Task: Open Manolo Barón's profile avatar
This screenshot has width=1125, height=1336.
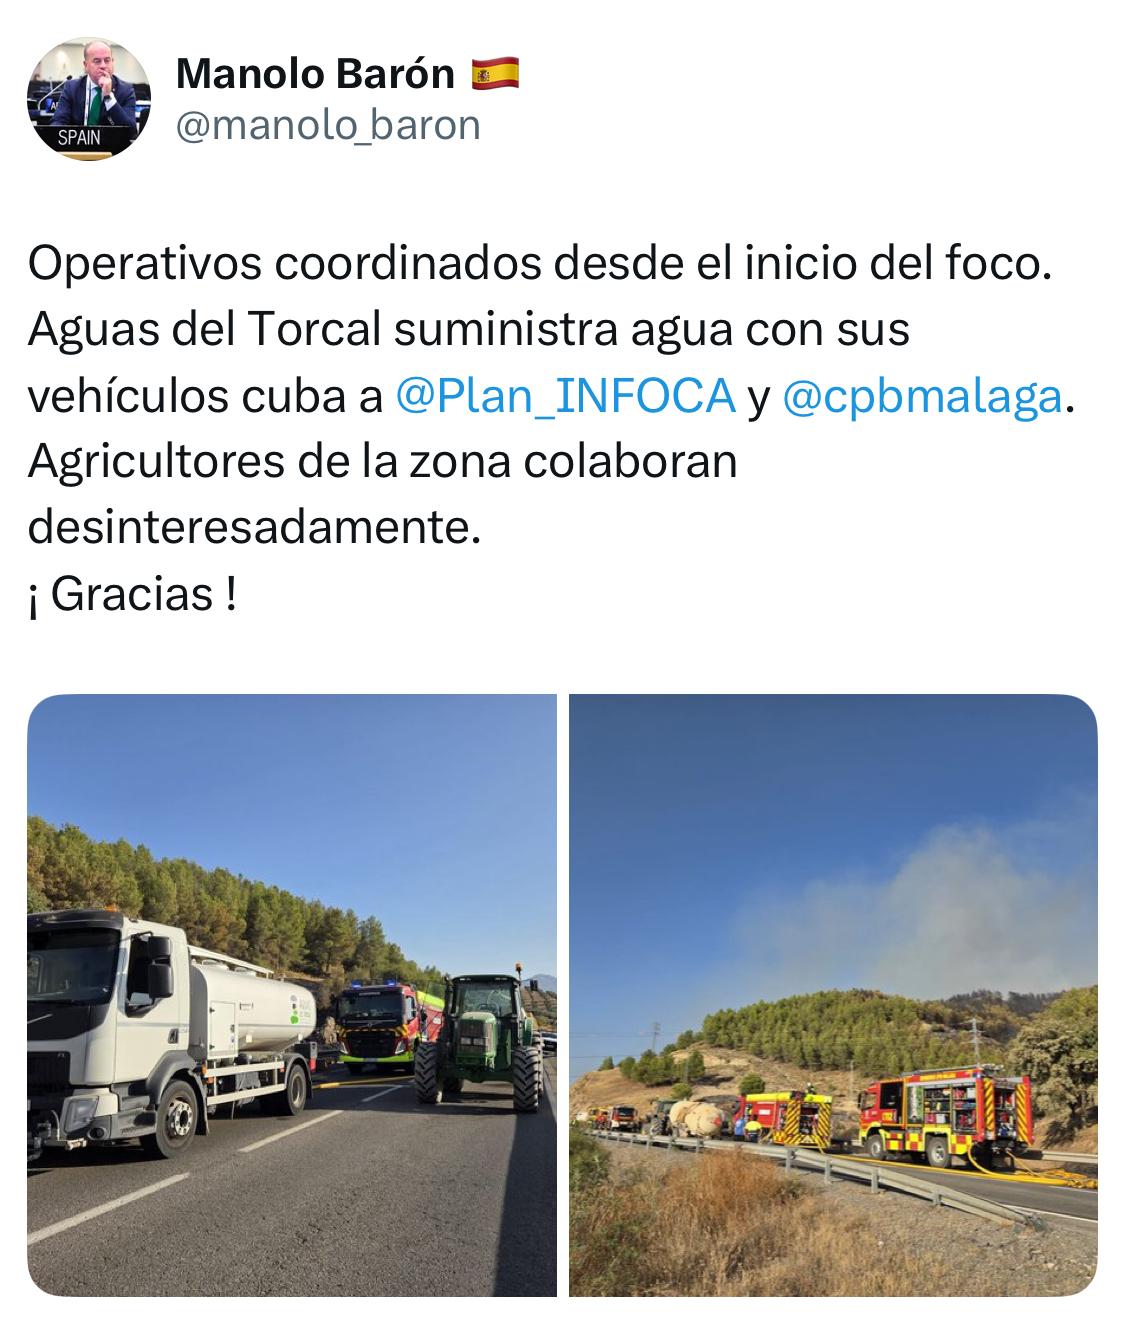Action: pos(88,98)
